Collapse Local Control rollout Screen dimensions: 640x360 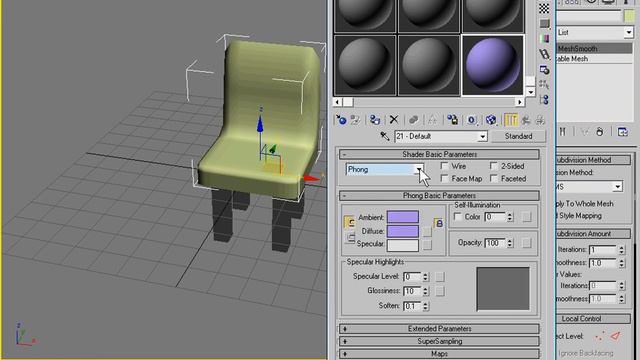point(593,319)
